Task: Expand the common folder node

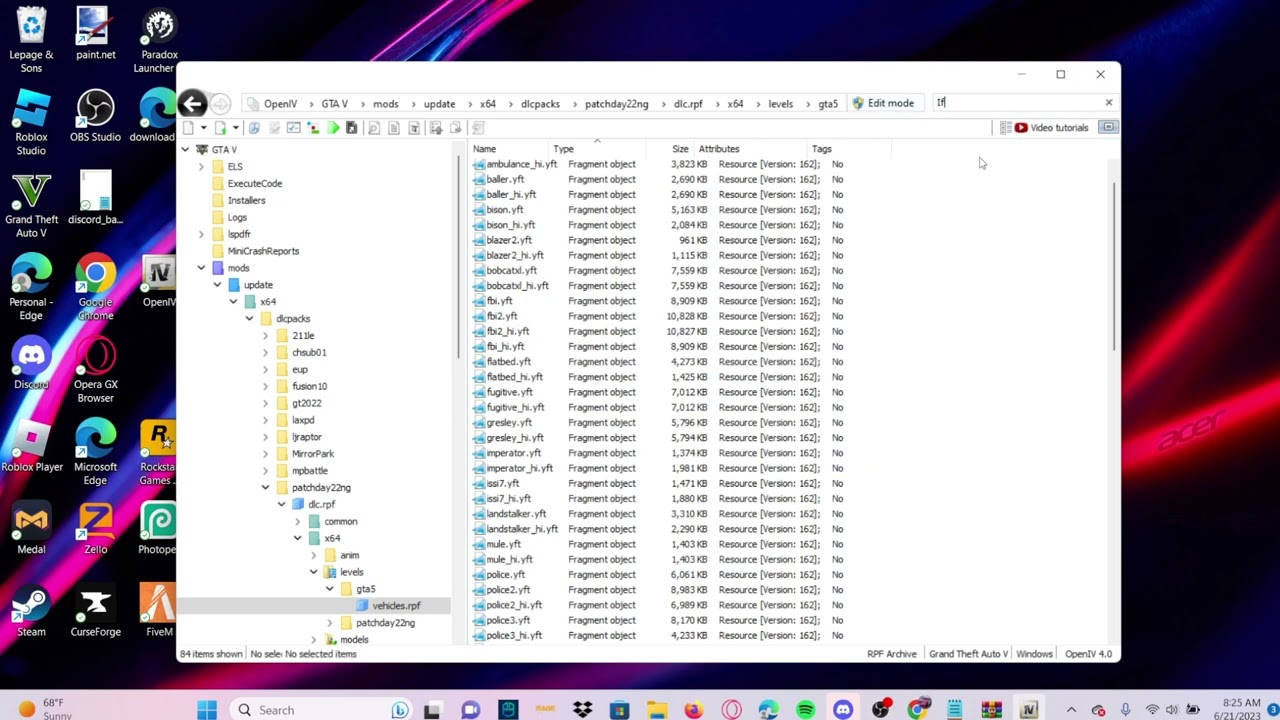Action: point(297,521)
